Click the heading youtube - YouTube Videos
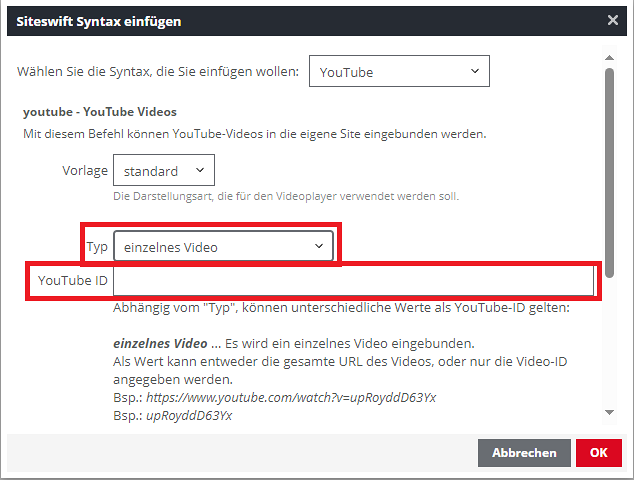 [x=99, y=112]
